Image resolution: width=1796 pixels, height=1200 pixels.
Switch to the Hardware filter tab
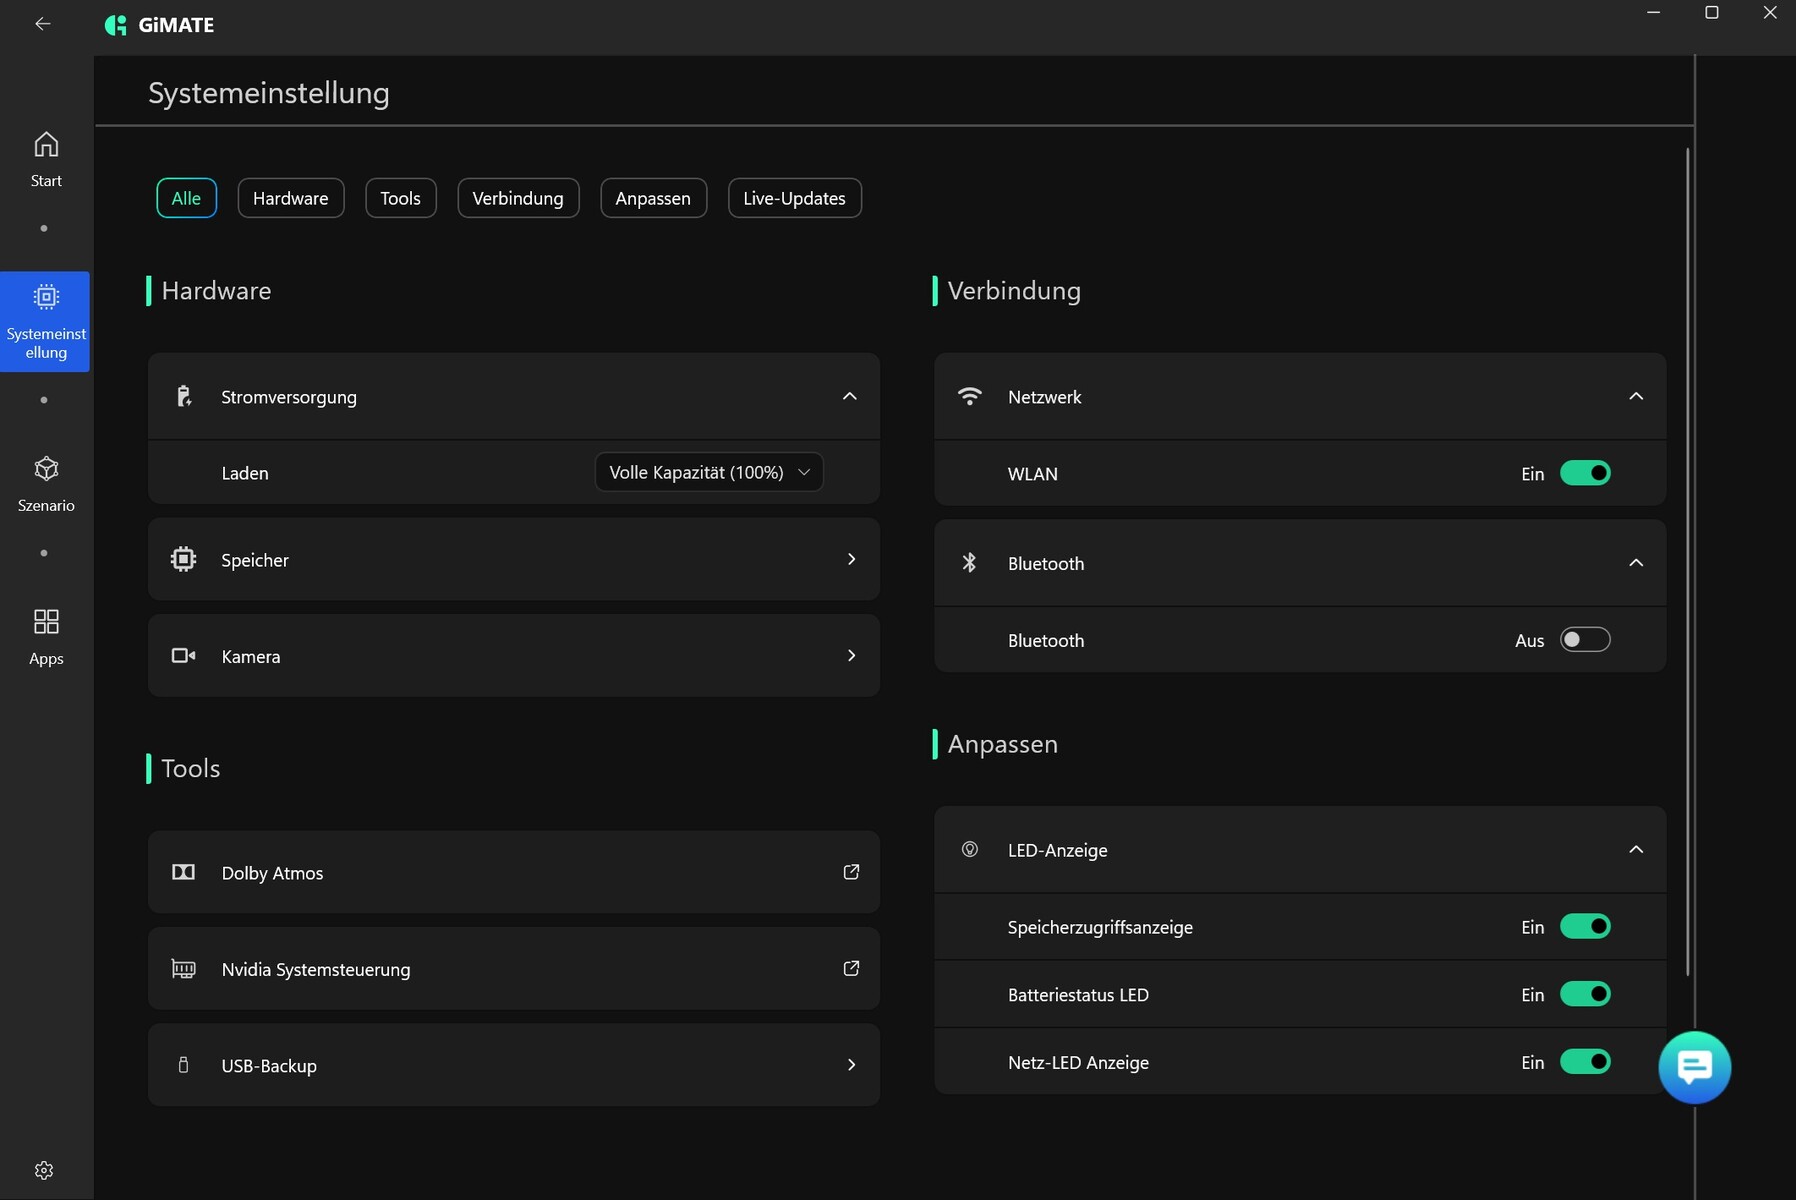[x=290, y=198]
